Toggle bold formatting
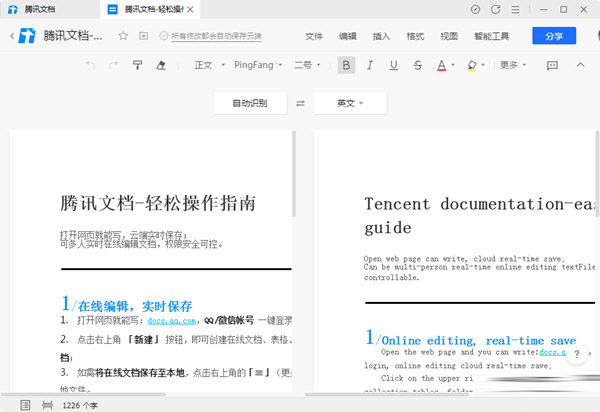 pos(346,65)
